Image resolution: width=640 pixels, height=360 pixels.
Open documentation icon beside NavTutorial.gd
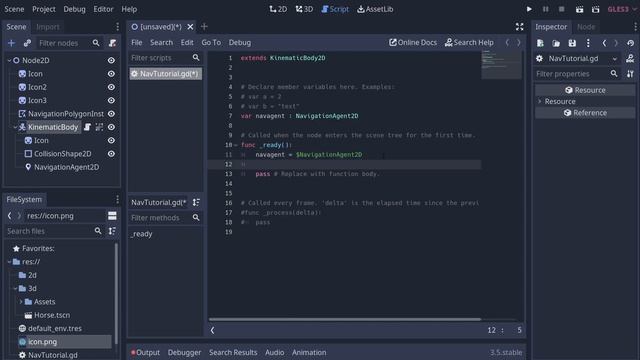(630, 58)
